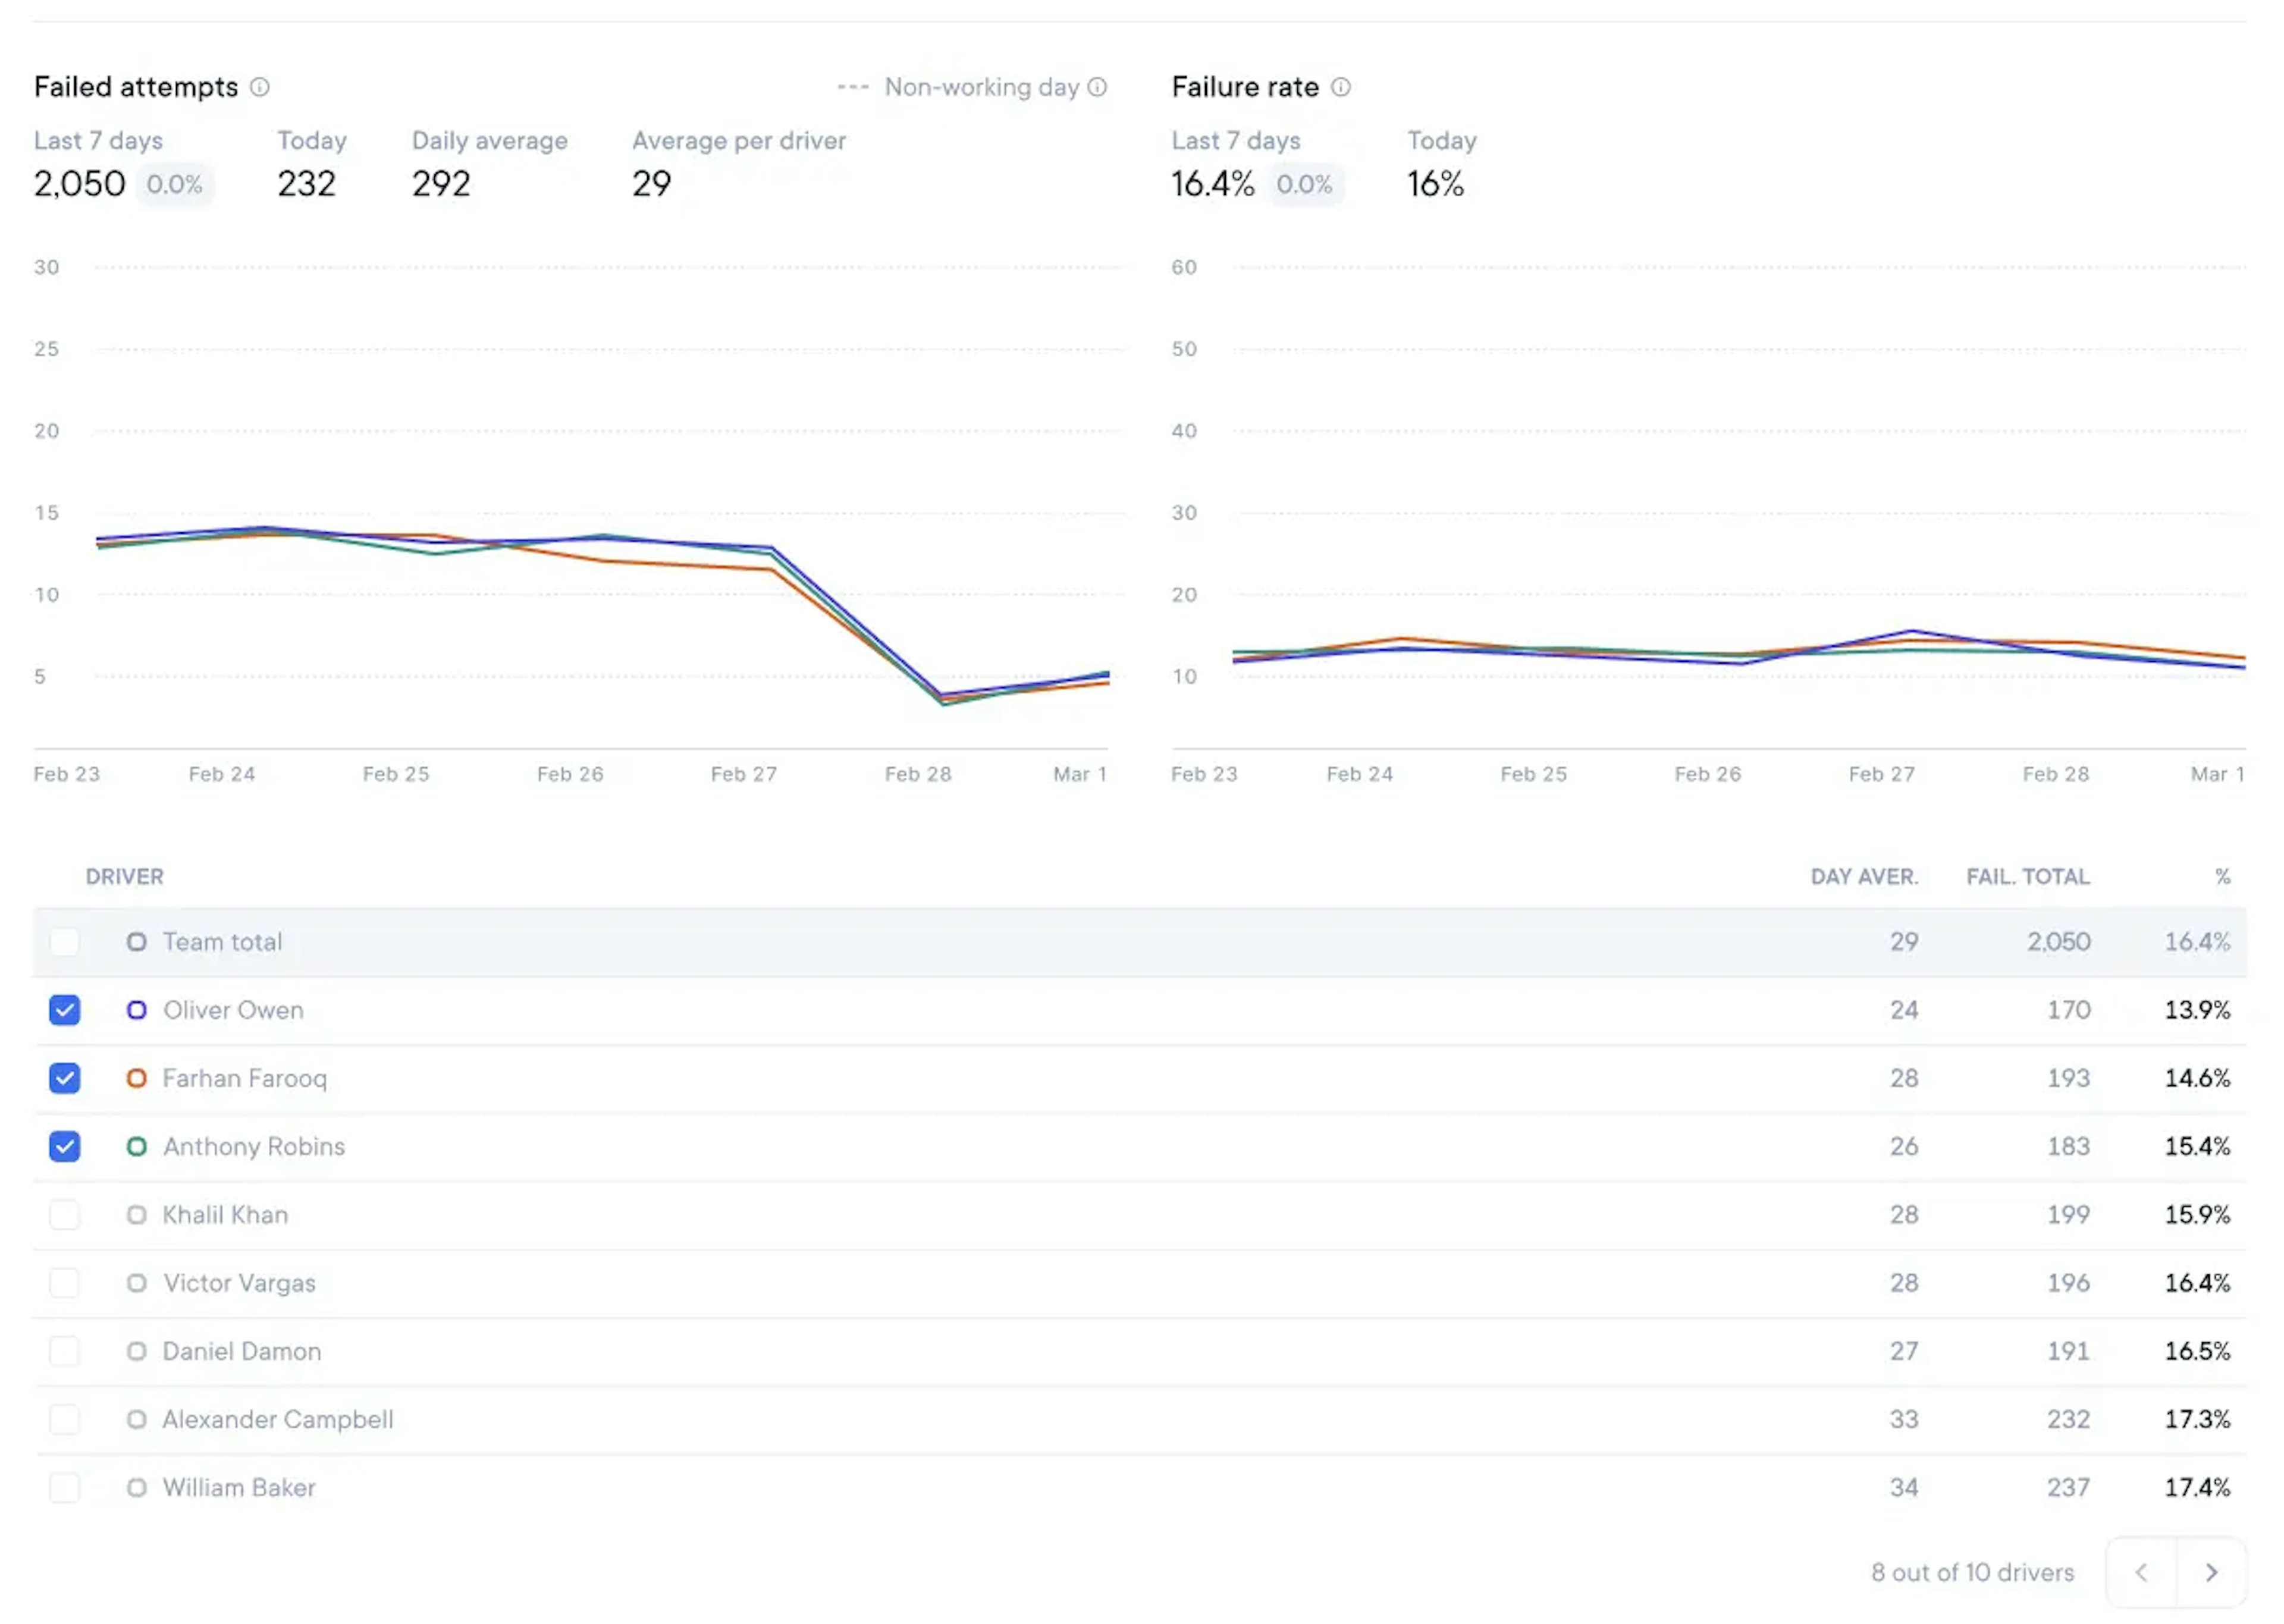Click the Daniel Damon driver name
Viewport: 2284px width, 1624px height.
[242, 1351]
